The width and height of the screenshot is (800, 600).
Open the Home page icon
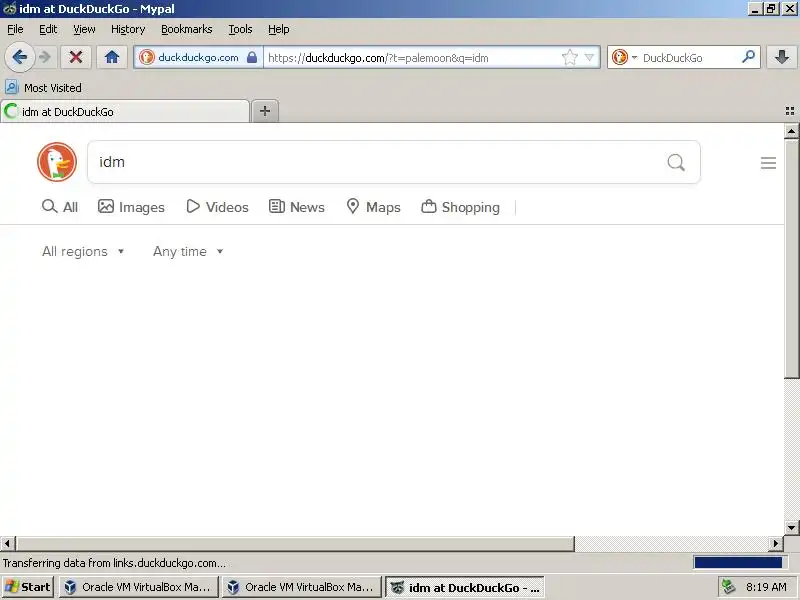coord(112,57)
